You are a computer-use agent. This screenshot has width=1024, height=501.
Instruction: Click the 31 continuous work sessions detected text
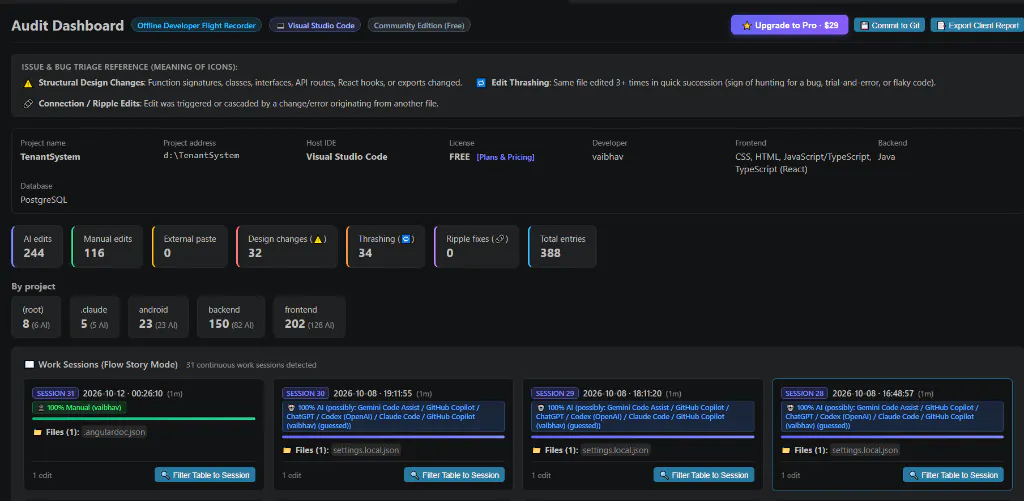tap(251, 365)
